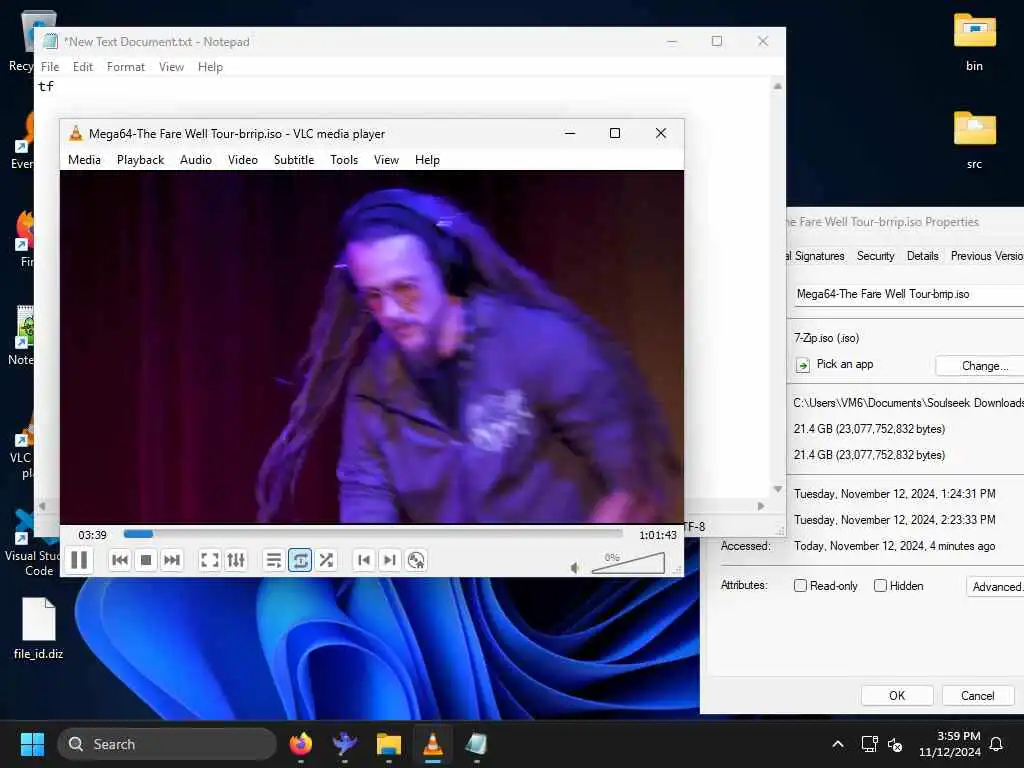Click Cancel in Properties dialog

coord(978,696)
